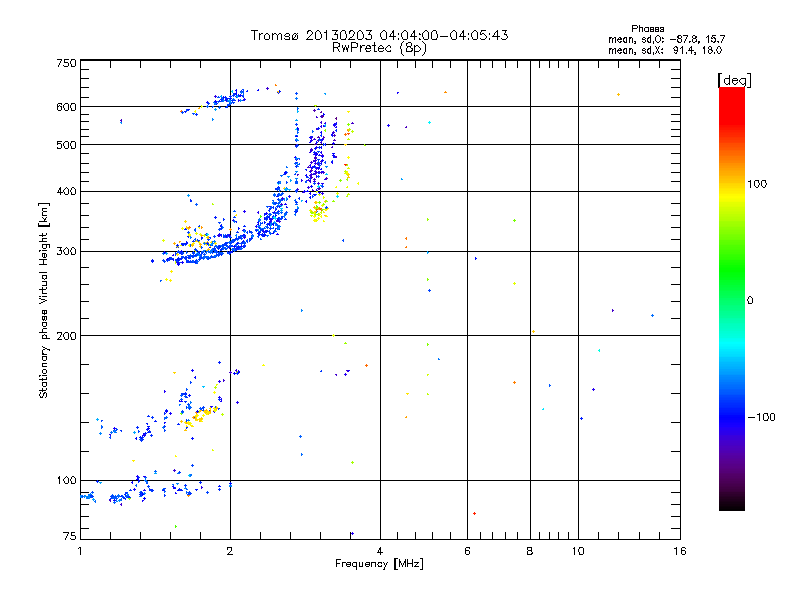Screen dimensions: 800x600
Task: Click the orange data point above 600 km near 12 MHz
Action: click(x=618, y=94)
